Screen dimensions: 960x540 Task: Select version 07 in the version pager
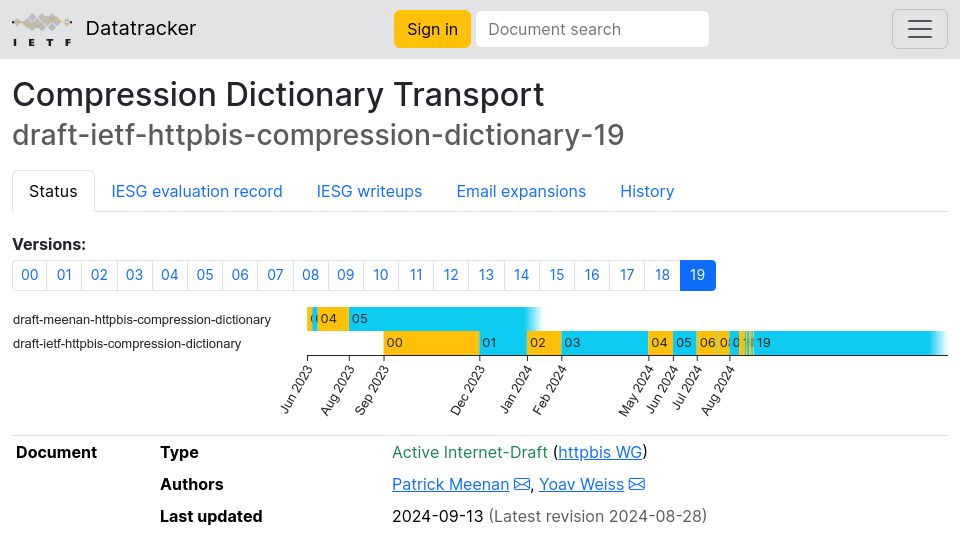click(276, 275)
